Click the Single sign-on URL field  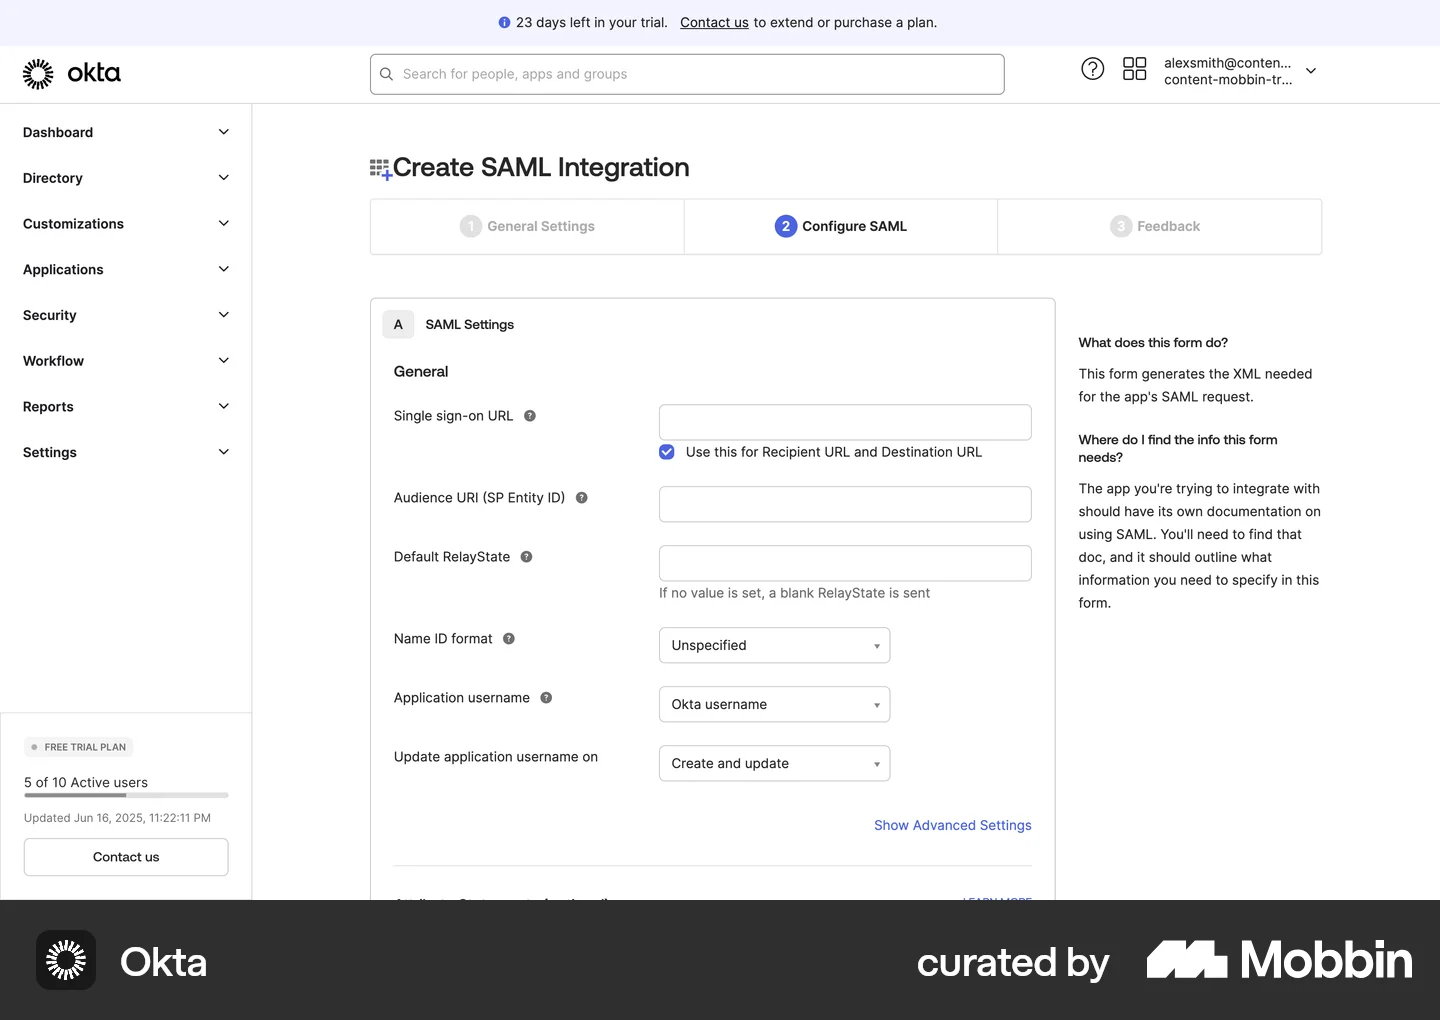(x=845, y=422)
